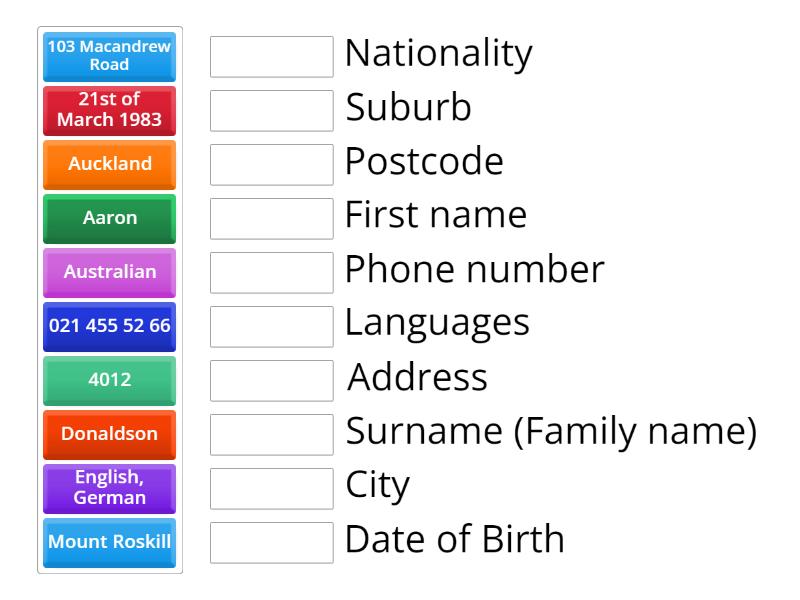Click the '021 455 52 66' phone tile
This screenshot has width=800, height=600.
coord(109,326)
